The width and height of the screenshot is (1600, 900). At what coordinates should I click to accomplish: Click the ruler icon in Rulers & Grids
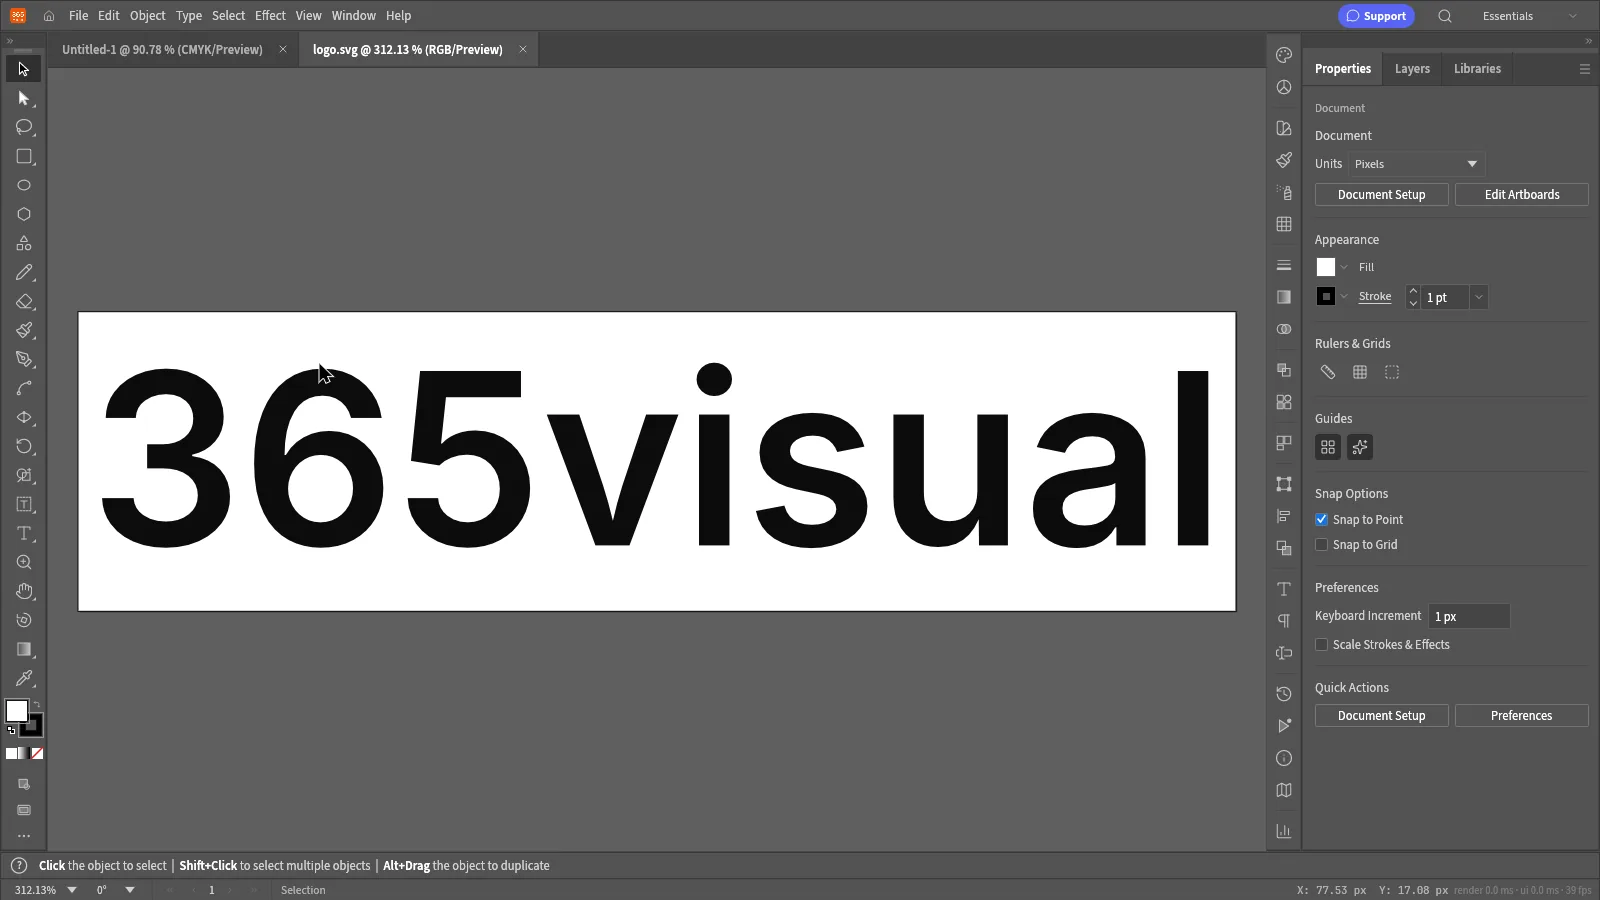tap(1328, 372)
